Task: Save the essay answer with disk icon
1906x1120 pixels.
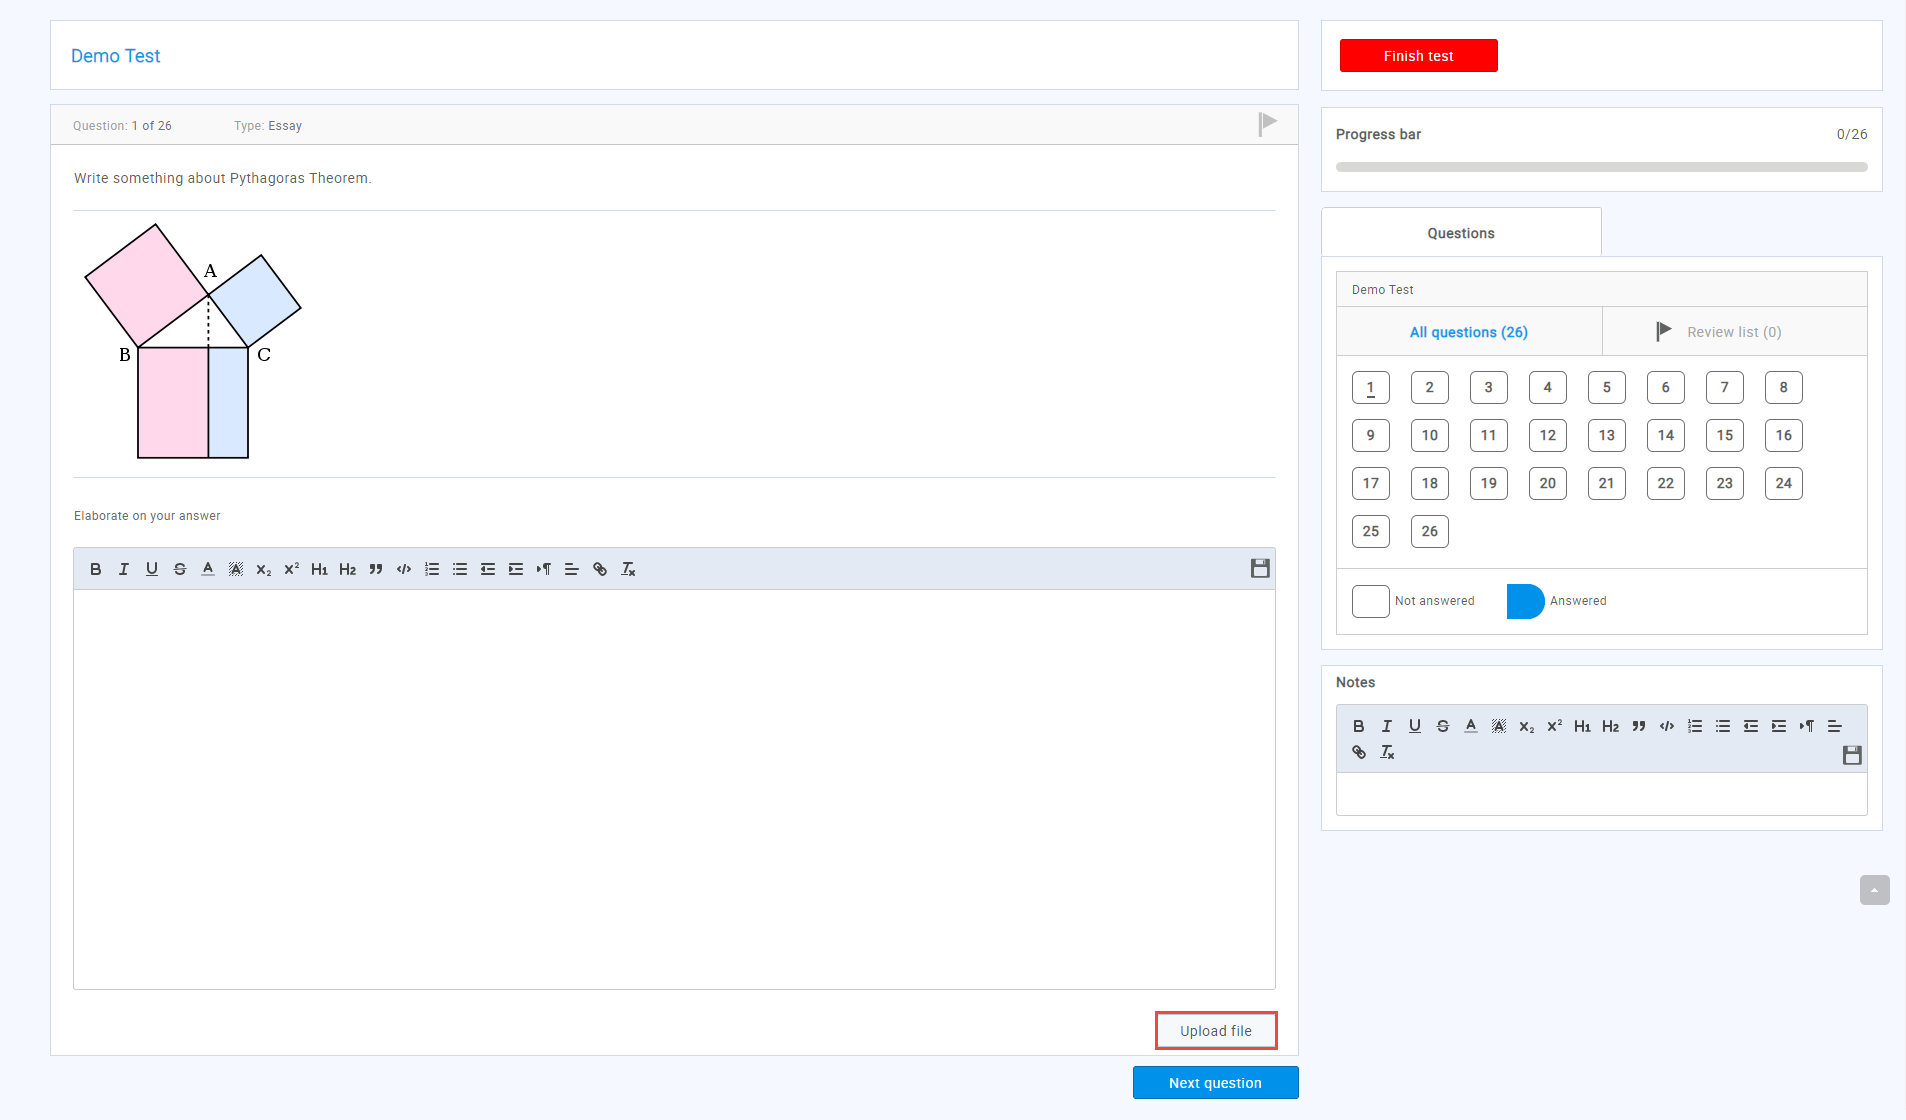Action: pos(1260,568)
